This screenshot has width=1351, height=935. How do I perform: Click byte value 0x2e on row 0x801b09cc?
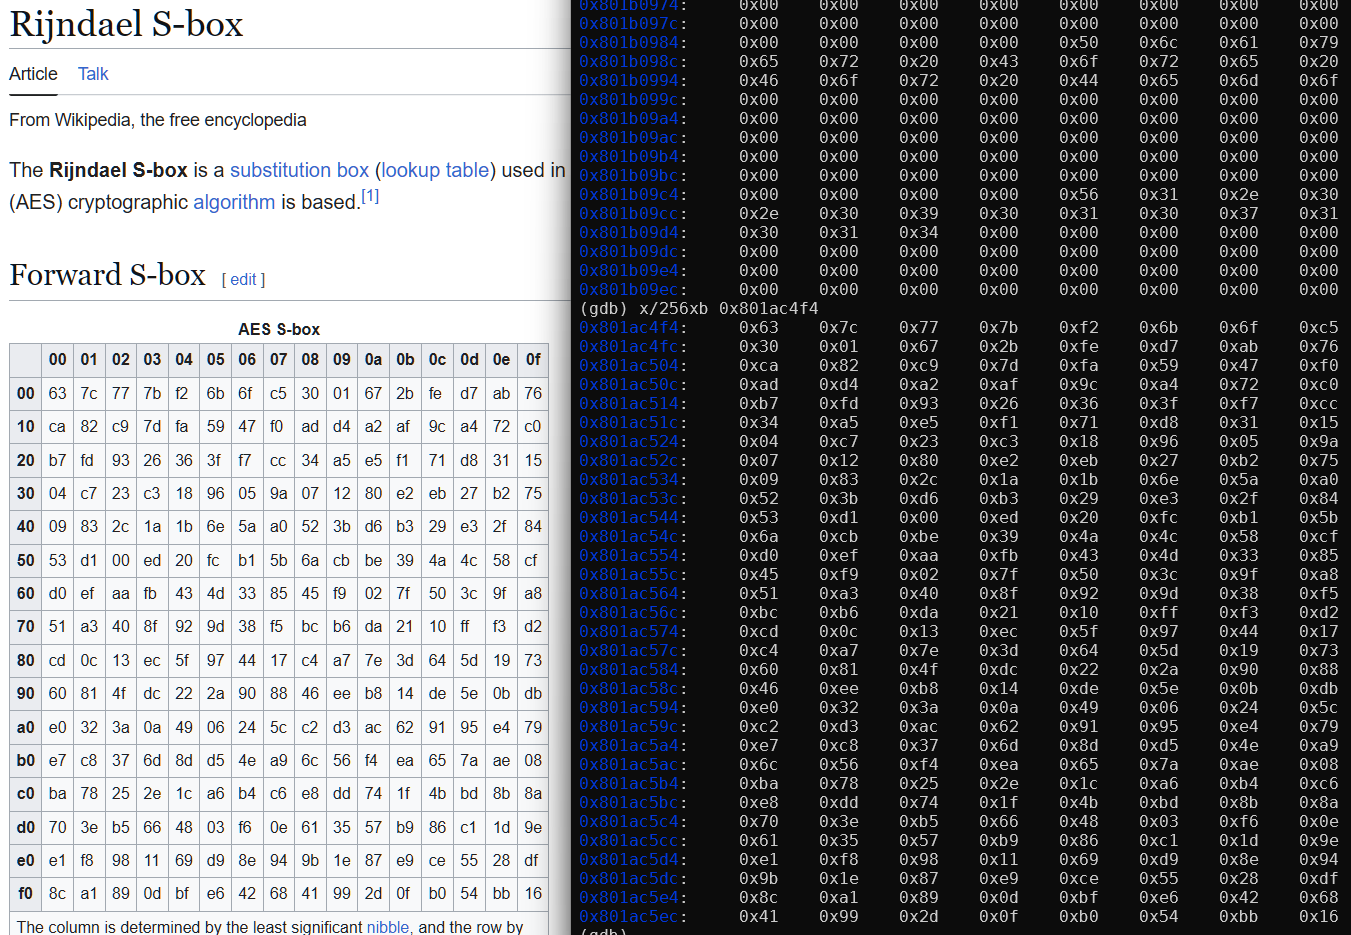(x=759, y=213)
